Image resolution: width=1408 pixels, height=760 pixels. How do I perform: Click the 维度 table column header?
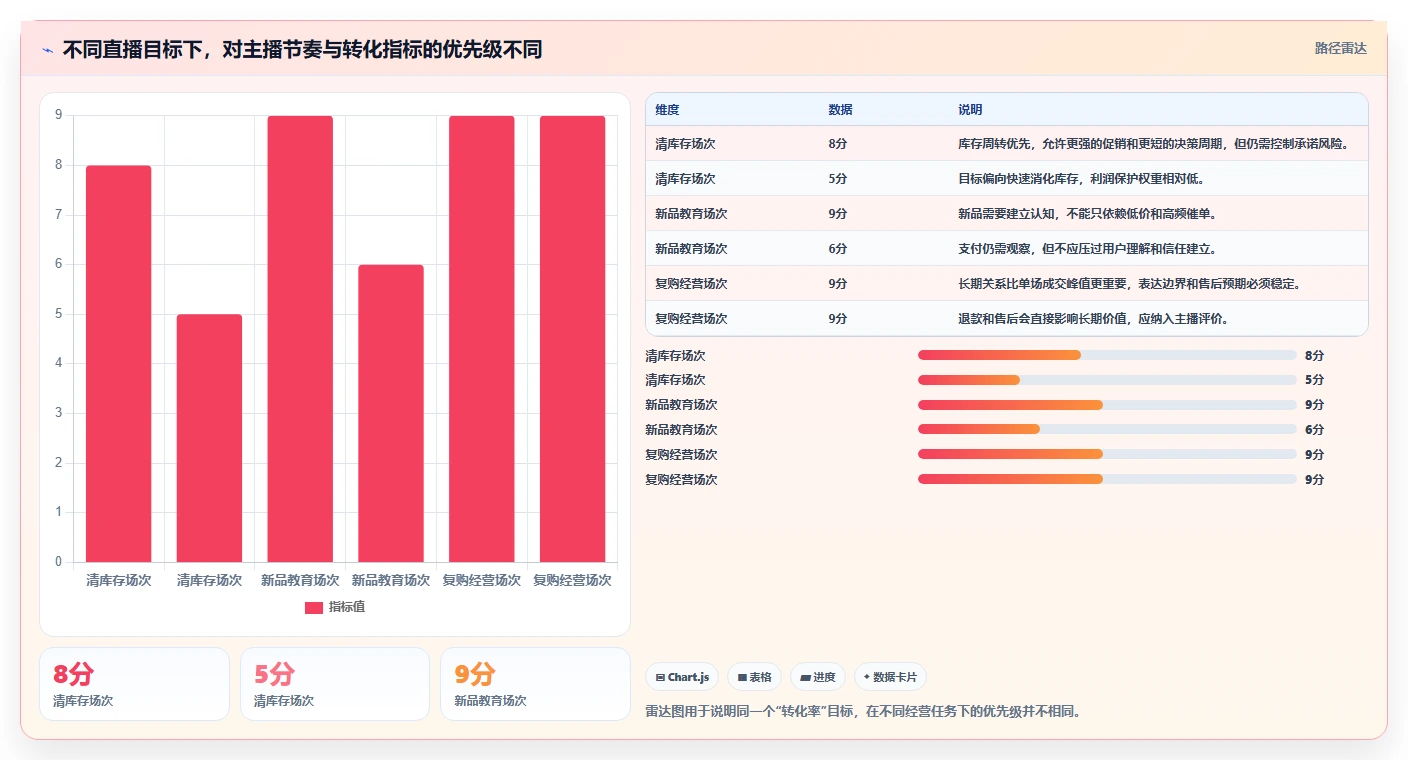pos(667,110)
